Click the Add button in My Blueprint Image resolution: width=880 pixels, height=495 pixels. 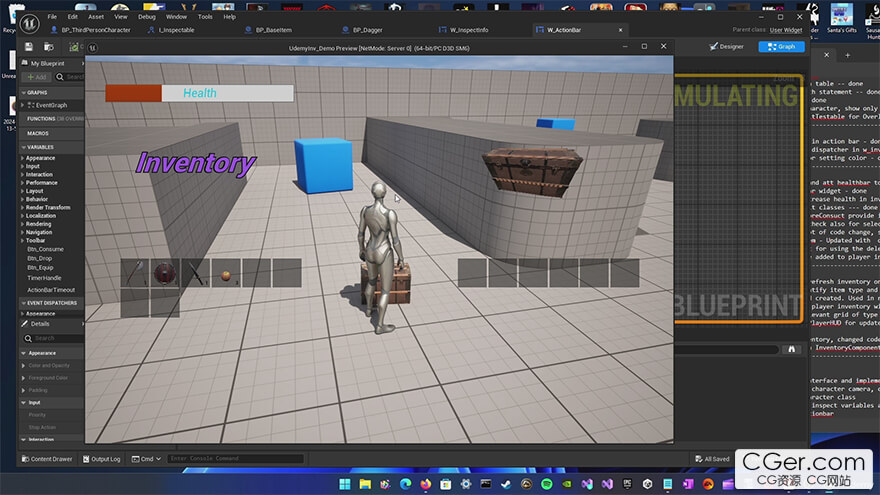pos(36,77)
